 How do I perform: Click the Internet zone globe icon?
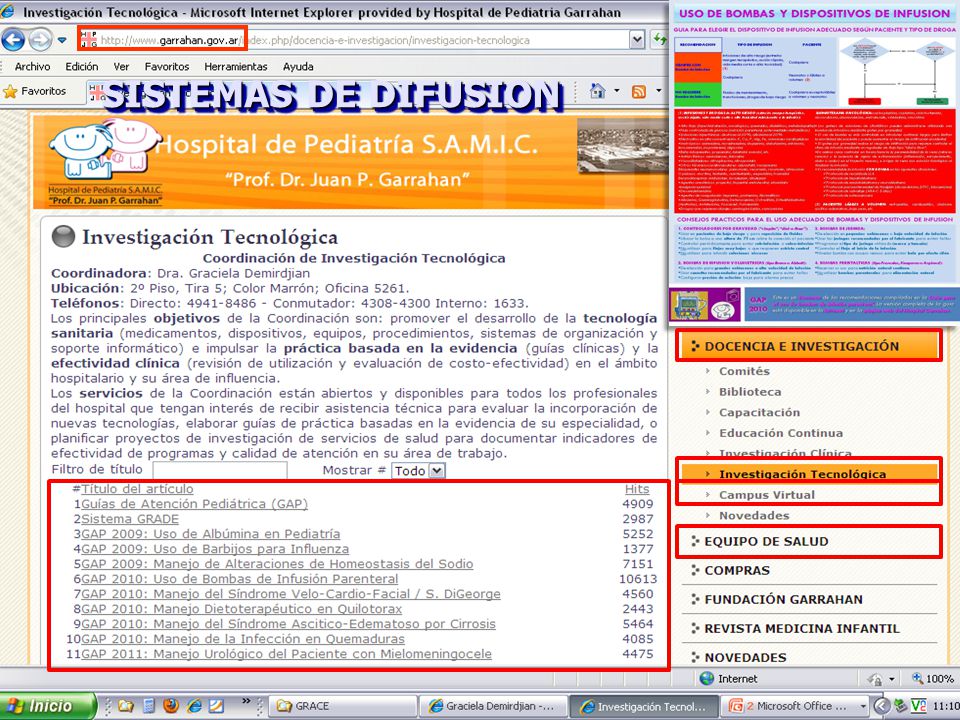click(x=707, y=678)
